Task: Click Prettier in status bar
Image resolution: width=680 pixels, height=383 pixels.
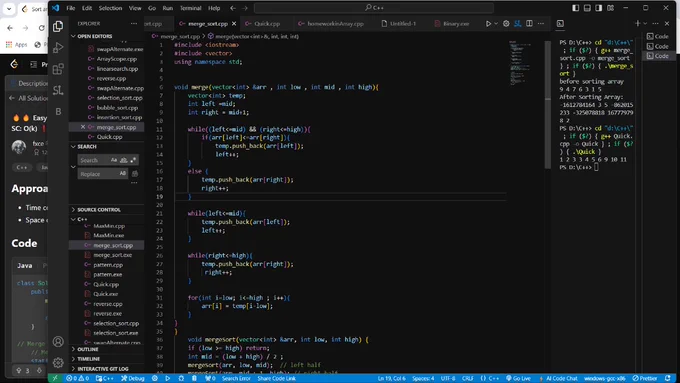Action: click(x=646, y=378)
